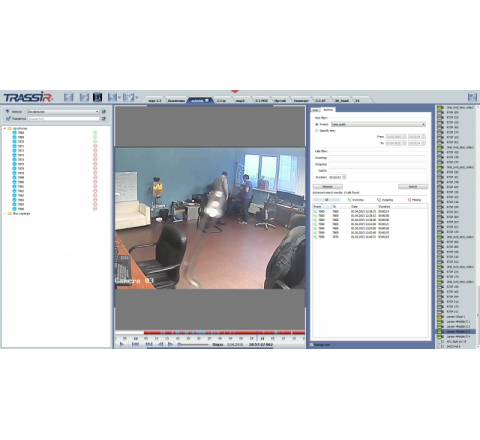480x440 pixels.
Task: Sort results by the Date column
Action: tap(363, 207)
